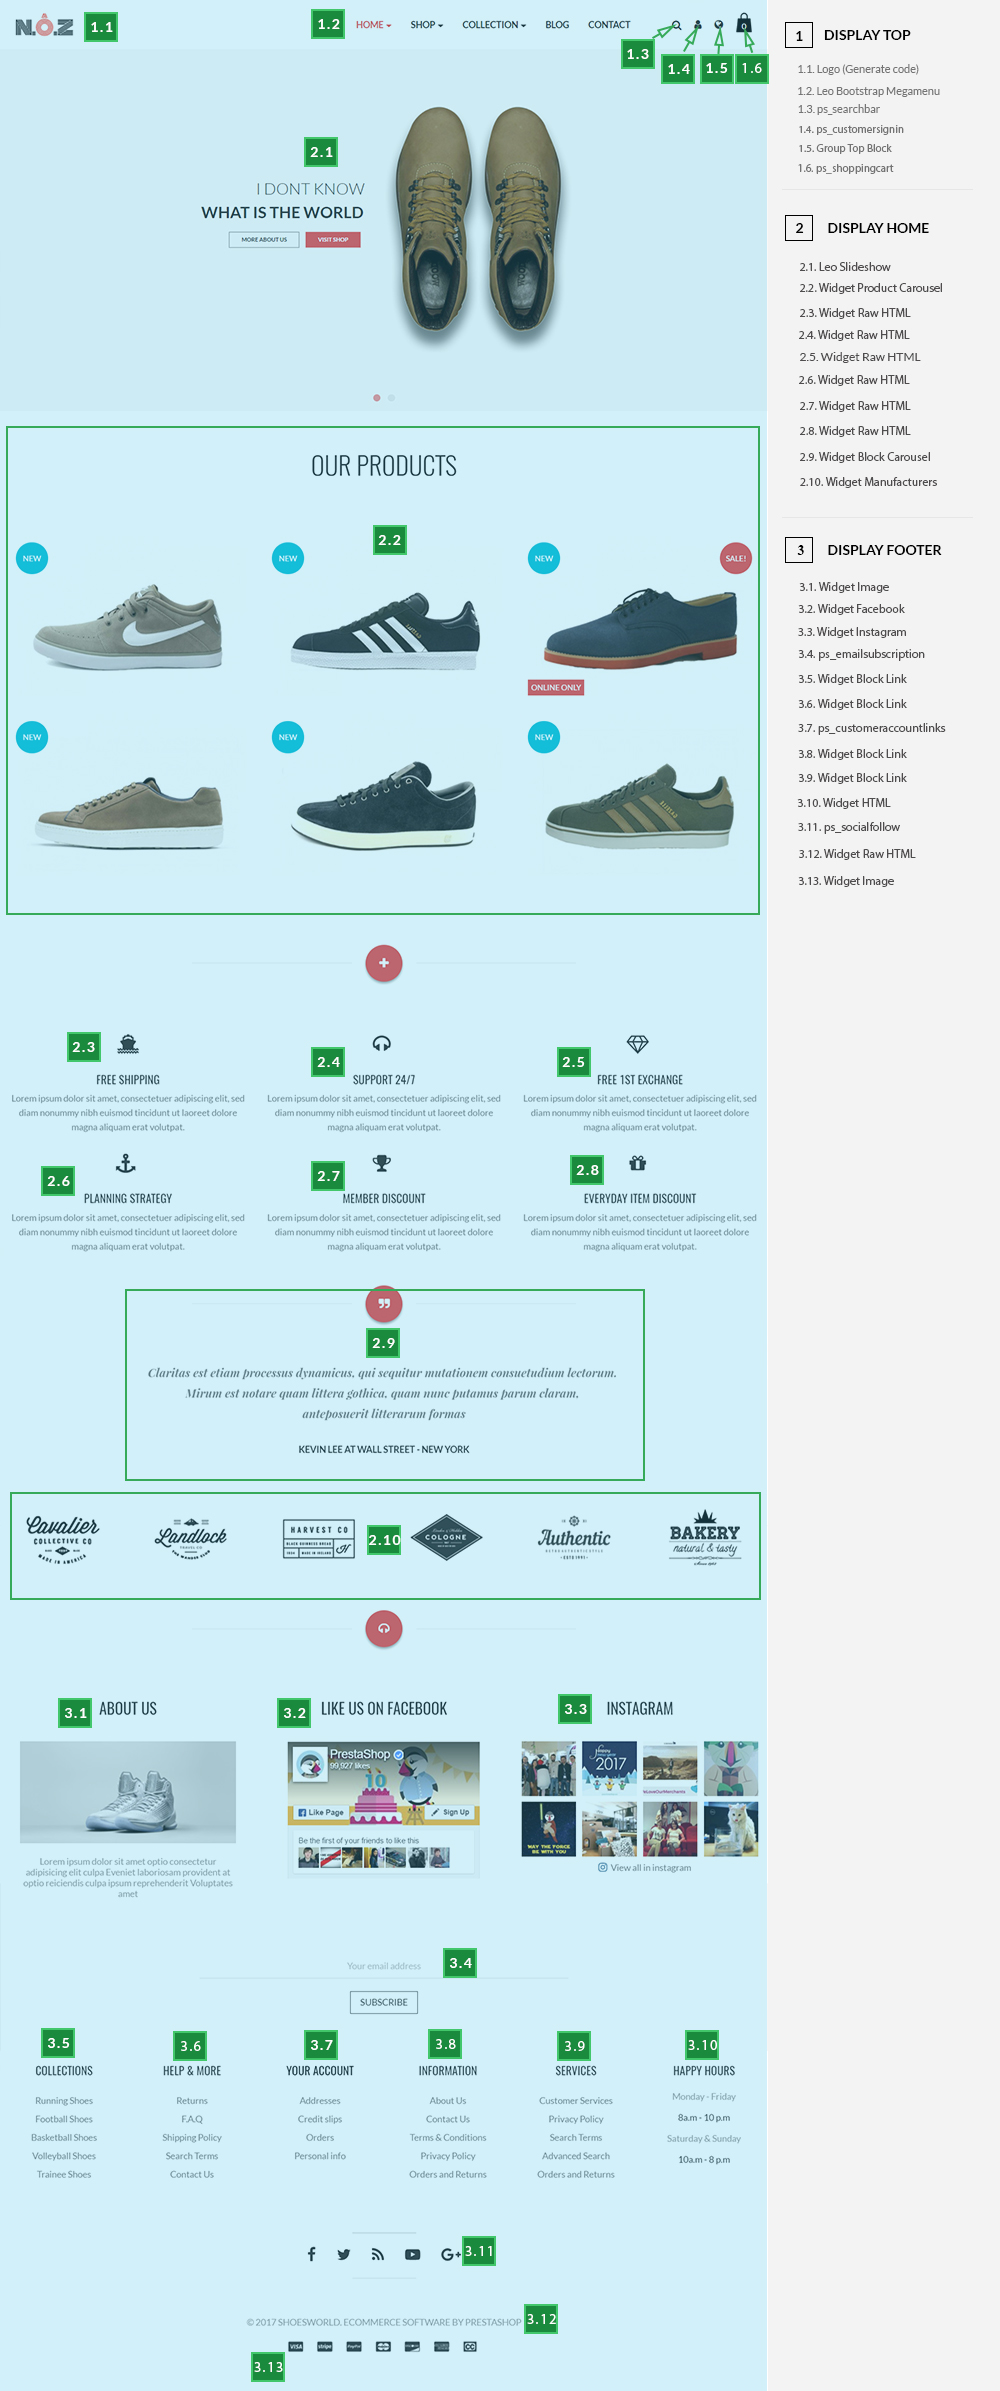Click the customer sign-in person icon
Viewport: 1000px width, 2391px height.
[x=698, y=25]
